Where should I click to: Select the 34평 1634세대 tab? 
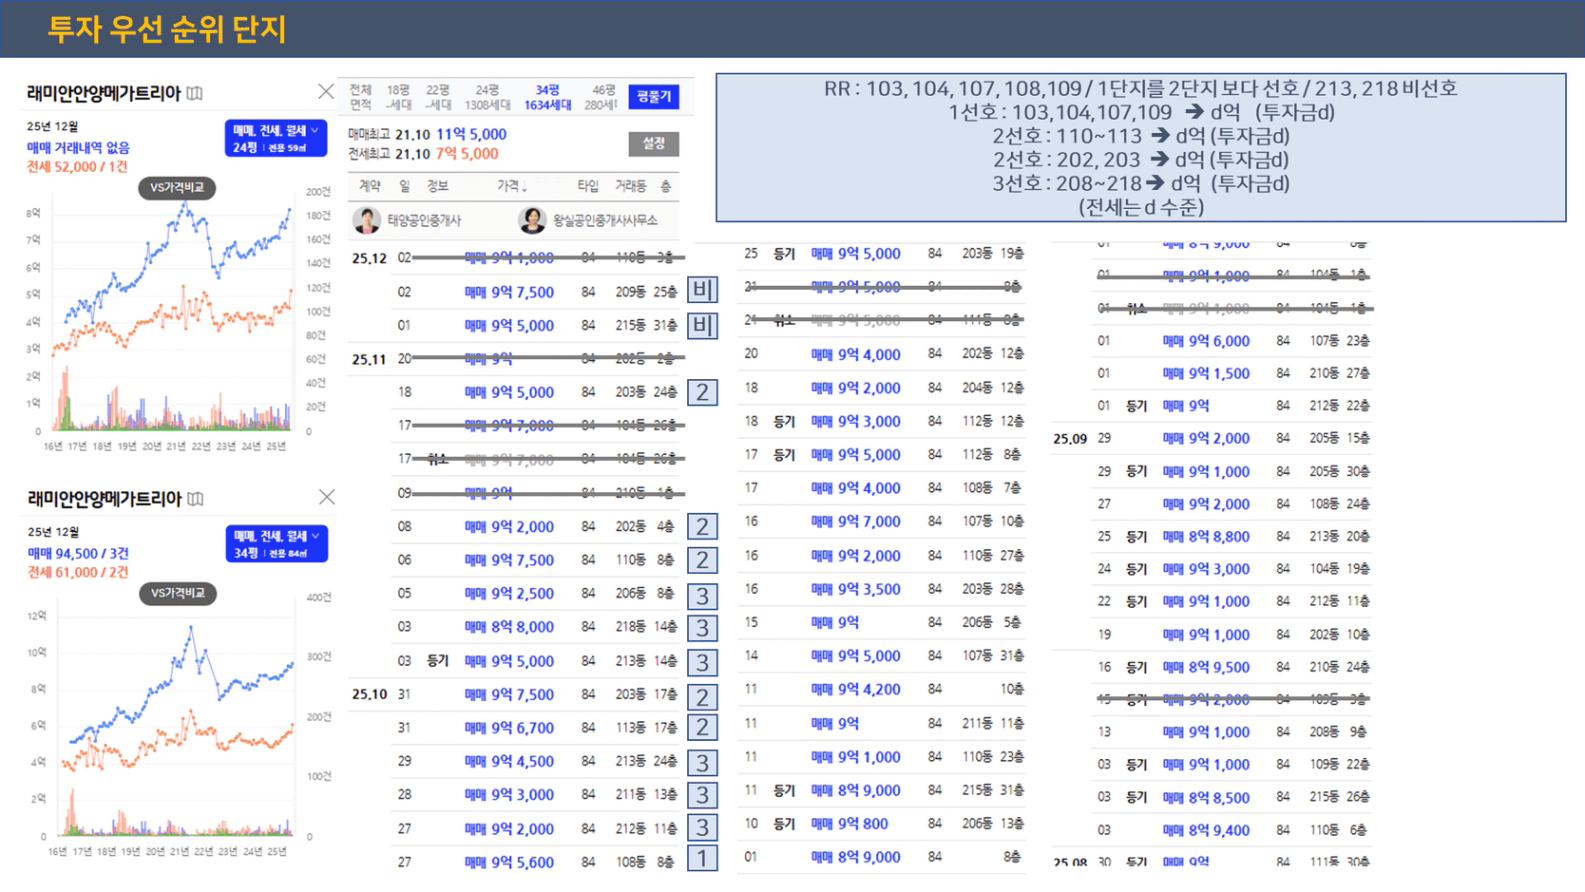point(547,97)
